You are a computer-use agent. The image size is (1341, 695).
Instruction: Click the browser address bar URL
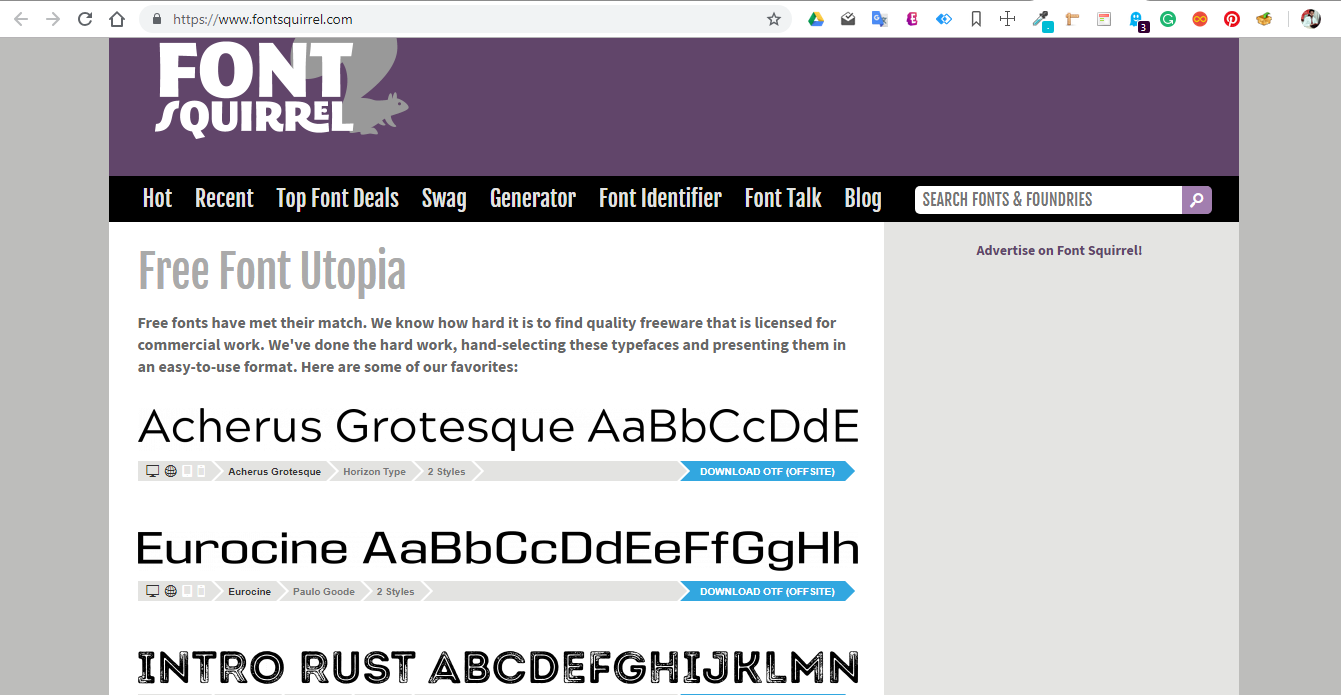[262, 19]
